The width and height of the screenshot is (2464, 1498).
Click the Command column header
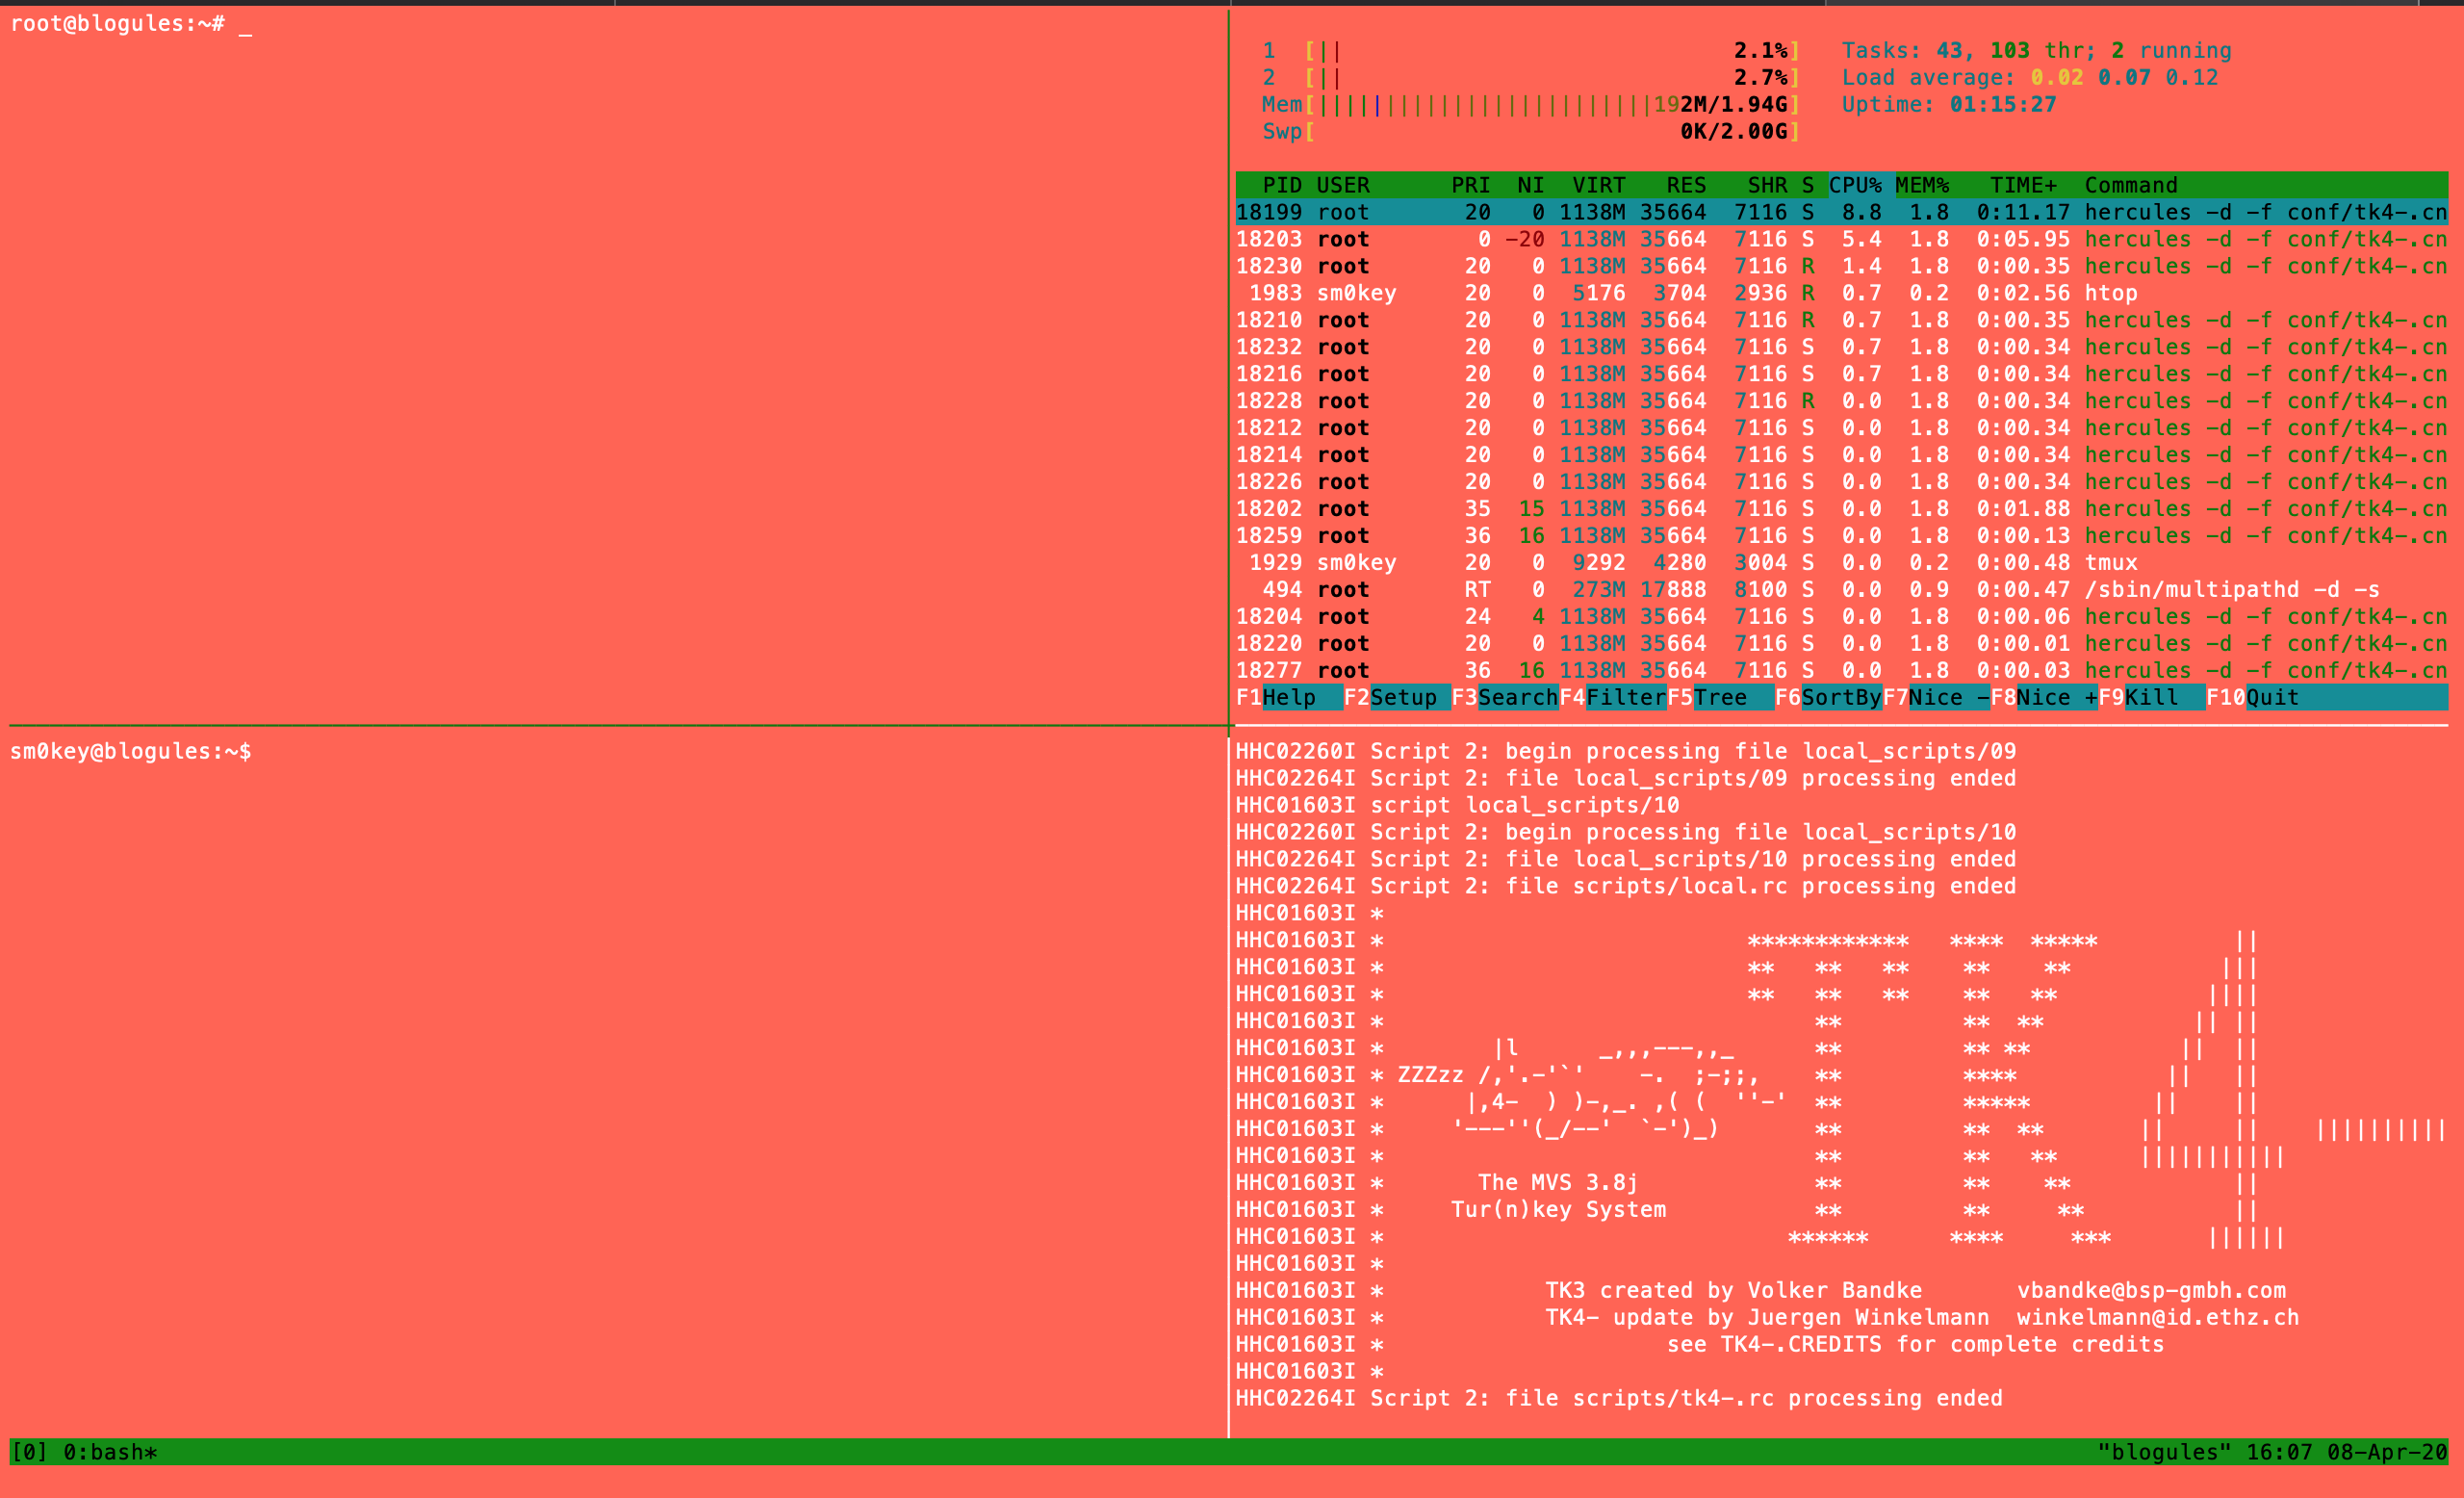pyautogui.click(x=2131, y=186)
